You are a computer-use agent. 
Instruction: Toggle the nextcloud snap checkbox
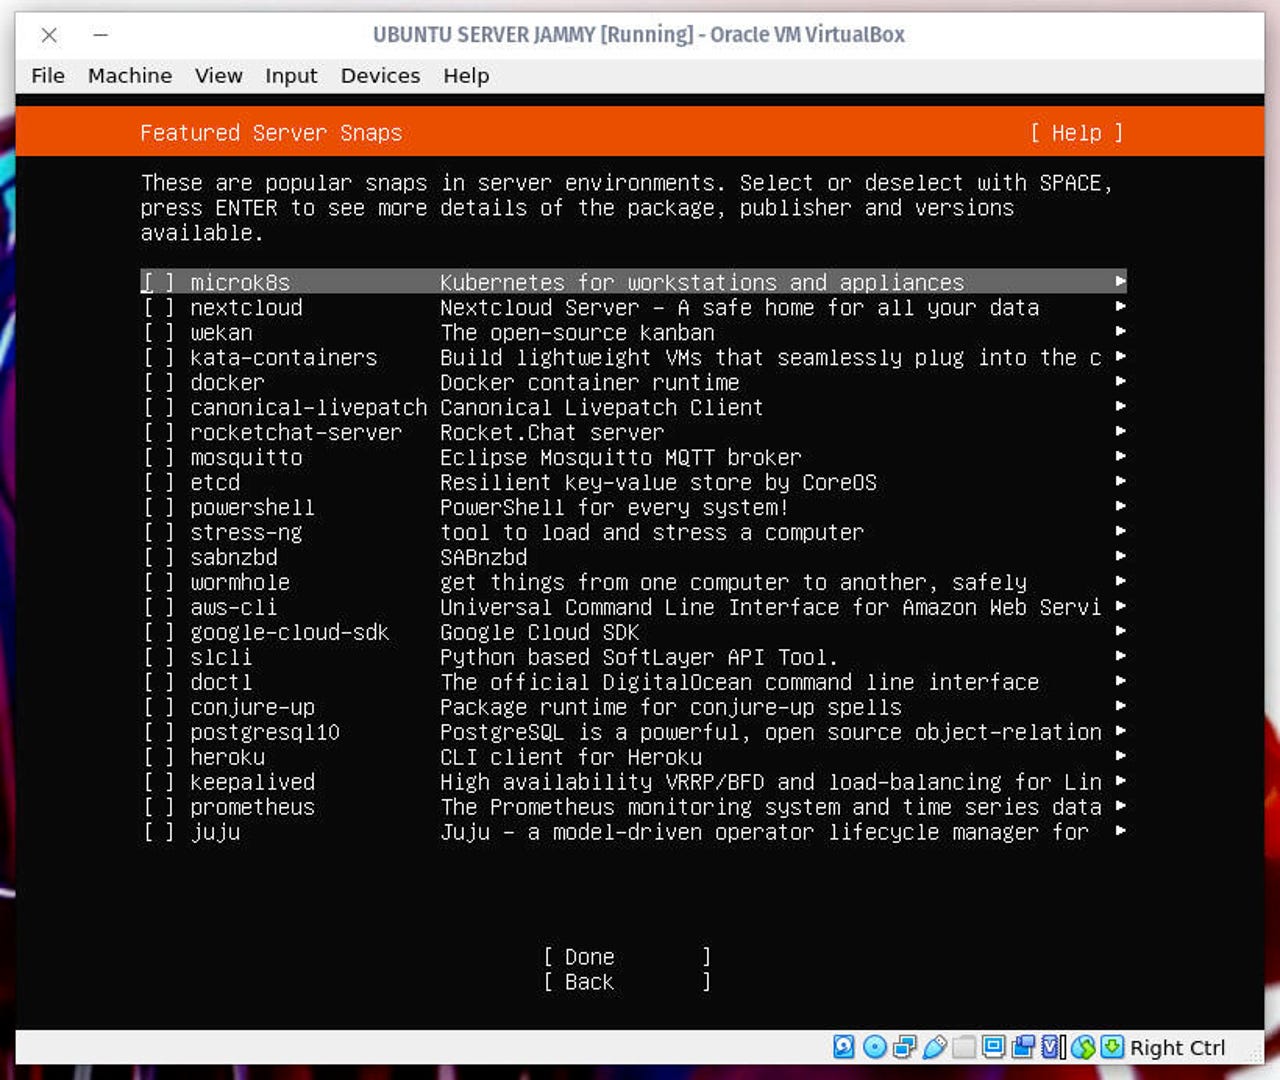point(158,307)
